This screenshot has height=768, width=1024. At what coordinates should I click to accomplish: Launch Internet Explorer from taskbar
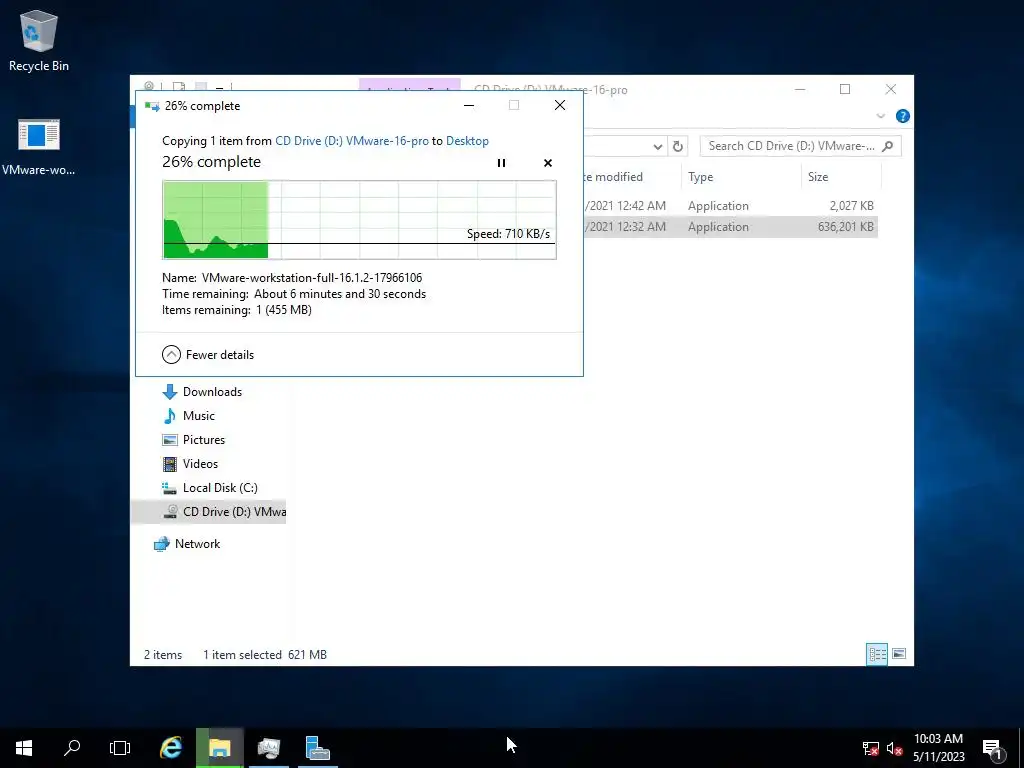click(171, 748)
